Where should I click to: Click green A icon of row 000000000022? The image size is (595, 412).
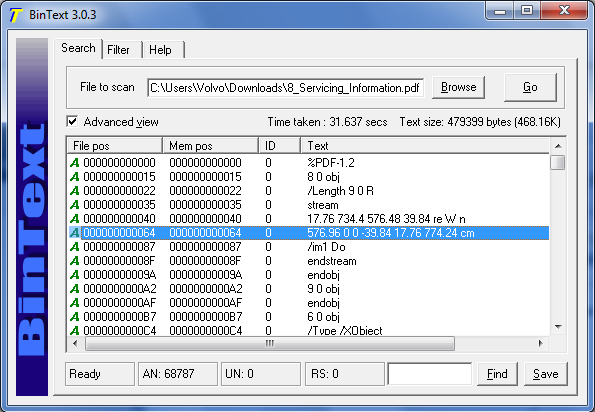point(75,191)
